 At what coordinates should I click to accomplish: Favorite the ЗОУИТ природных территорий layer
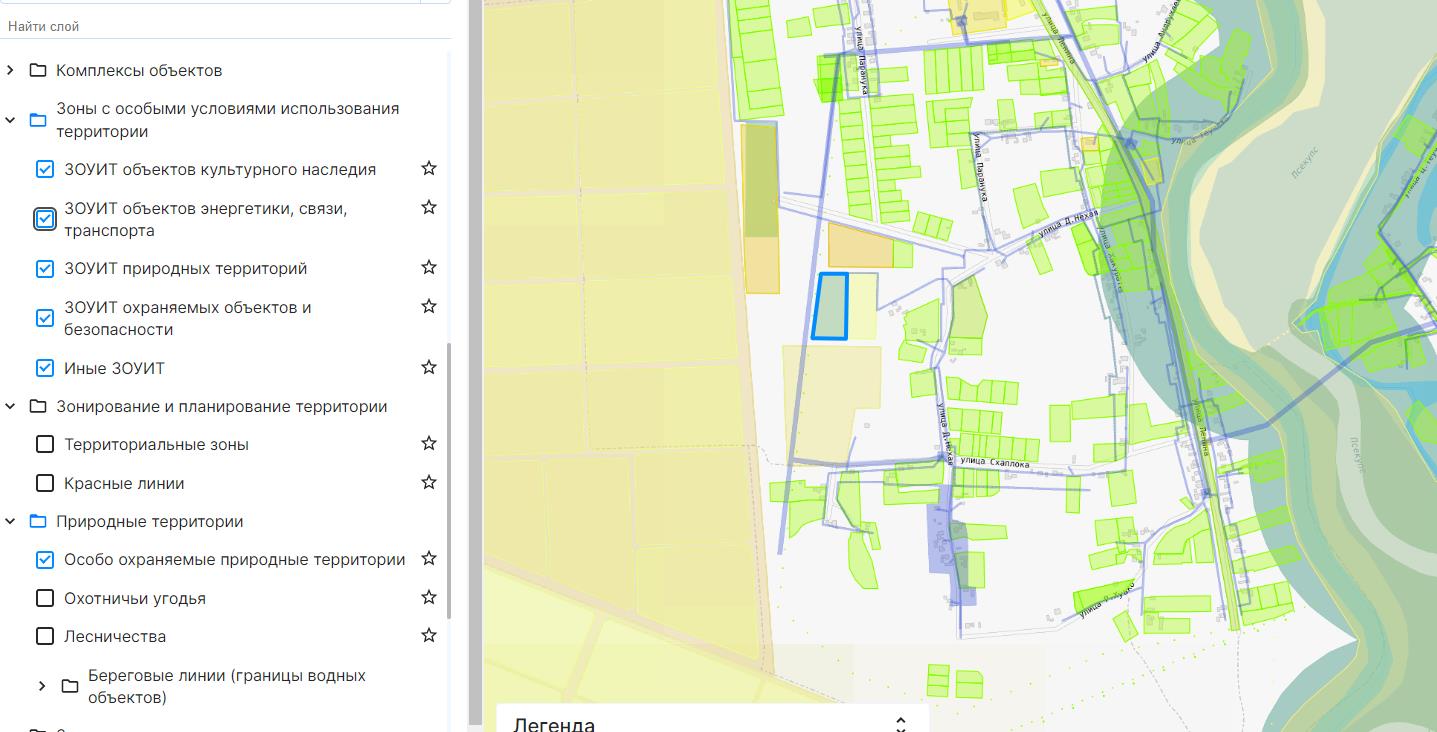click(429, 267)
